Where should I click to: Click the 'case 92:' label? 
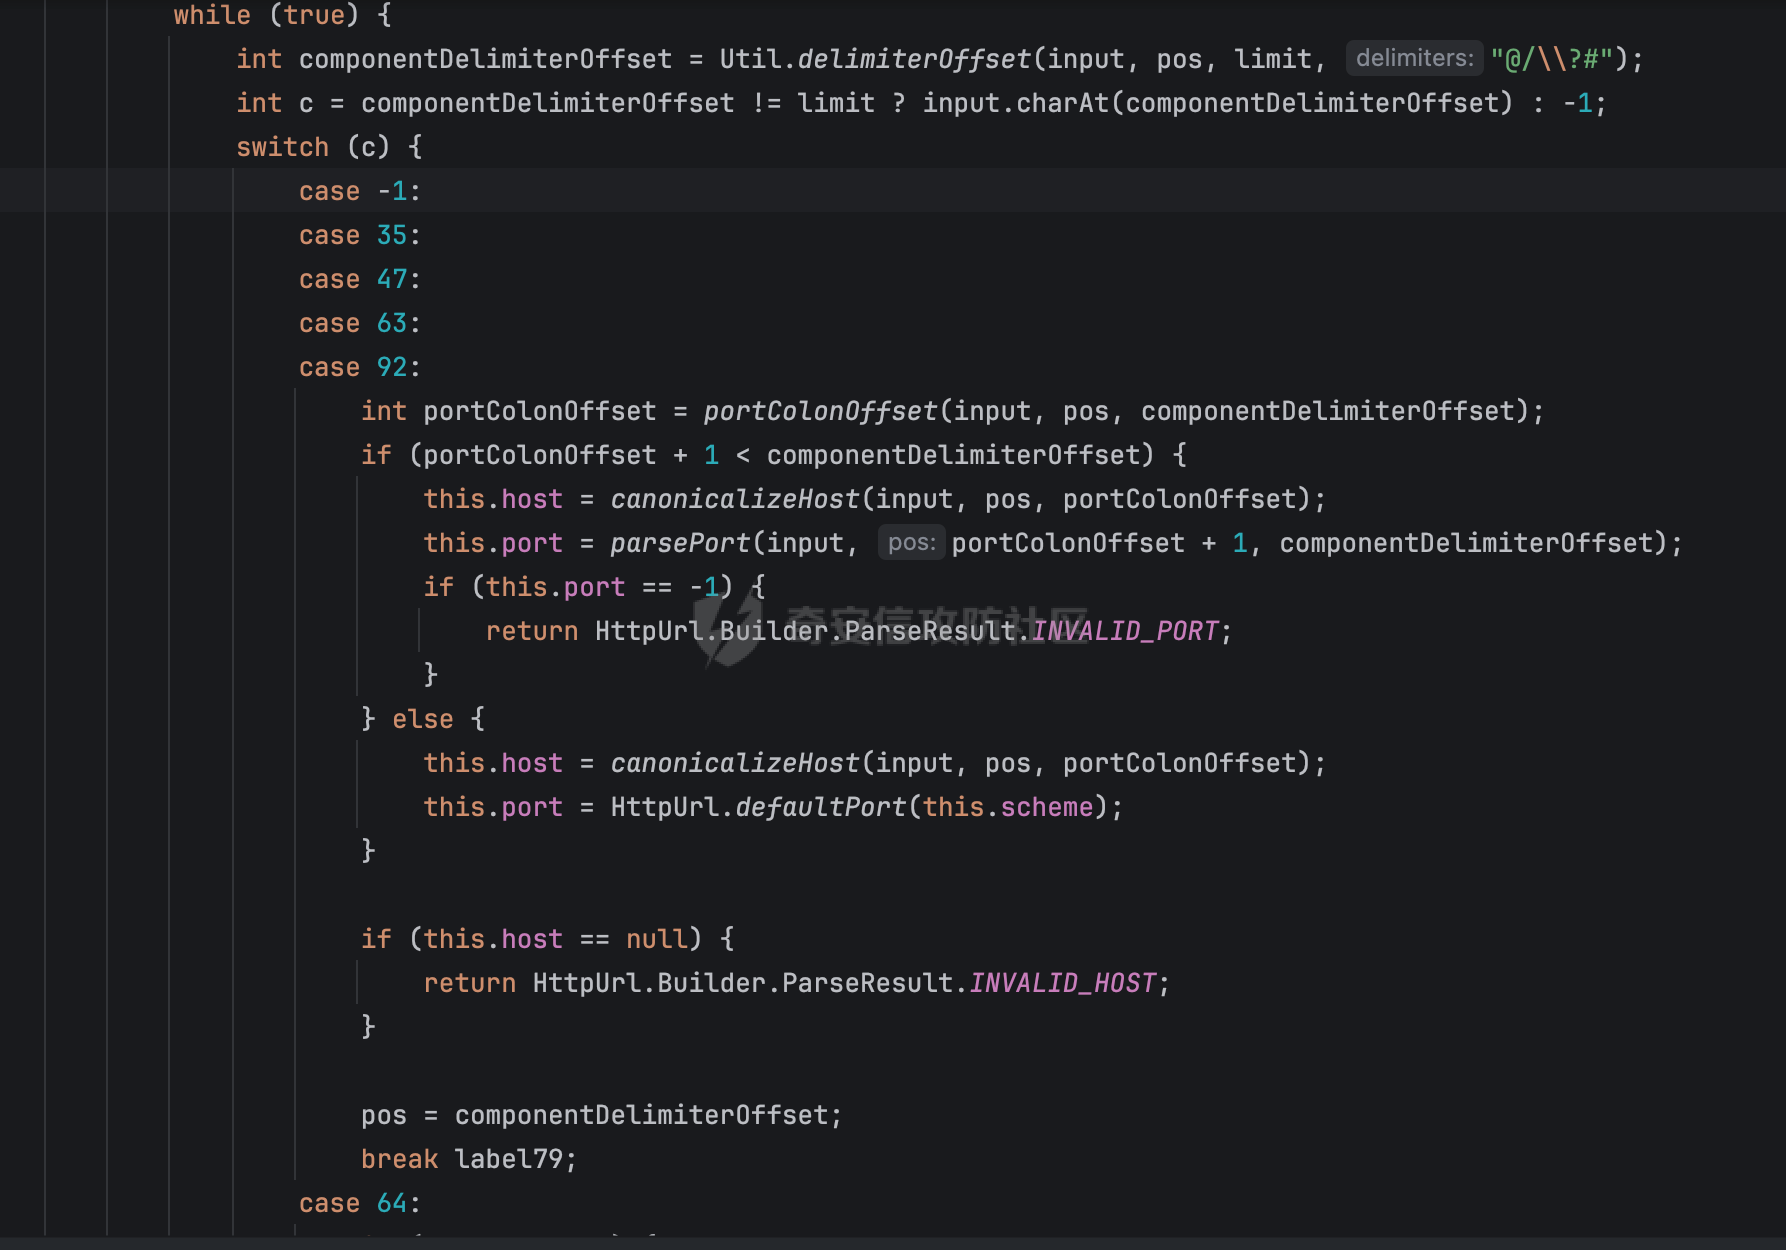click(x=360, y=367)
